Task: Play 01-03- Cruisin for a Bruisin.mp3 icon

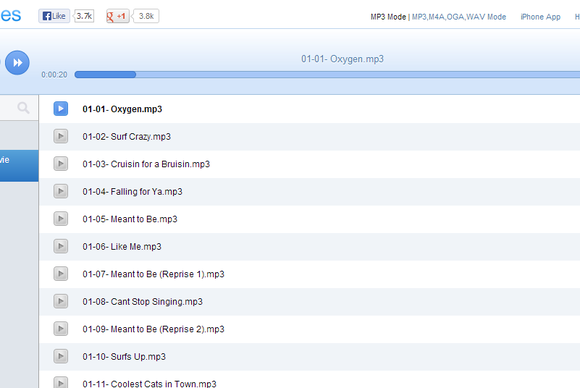Action: [x=61, y=164]
